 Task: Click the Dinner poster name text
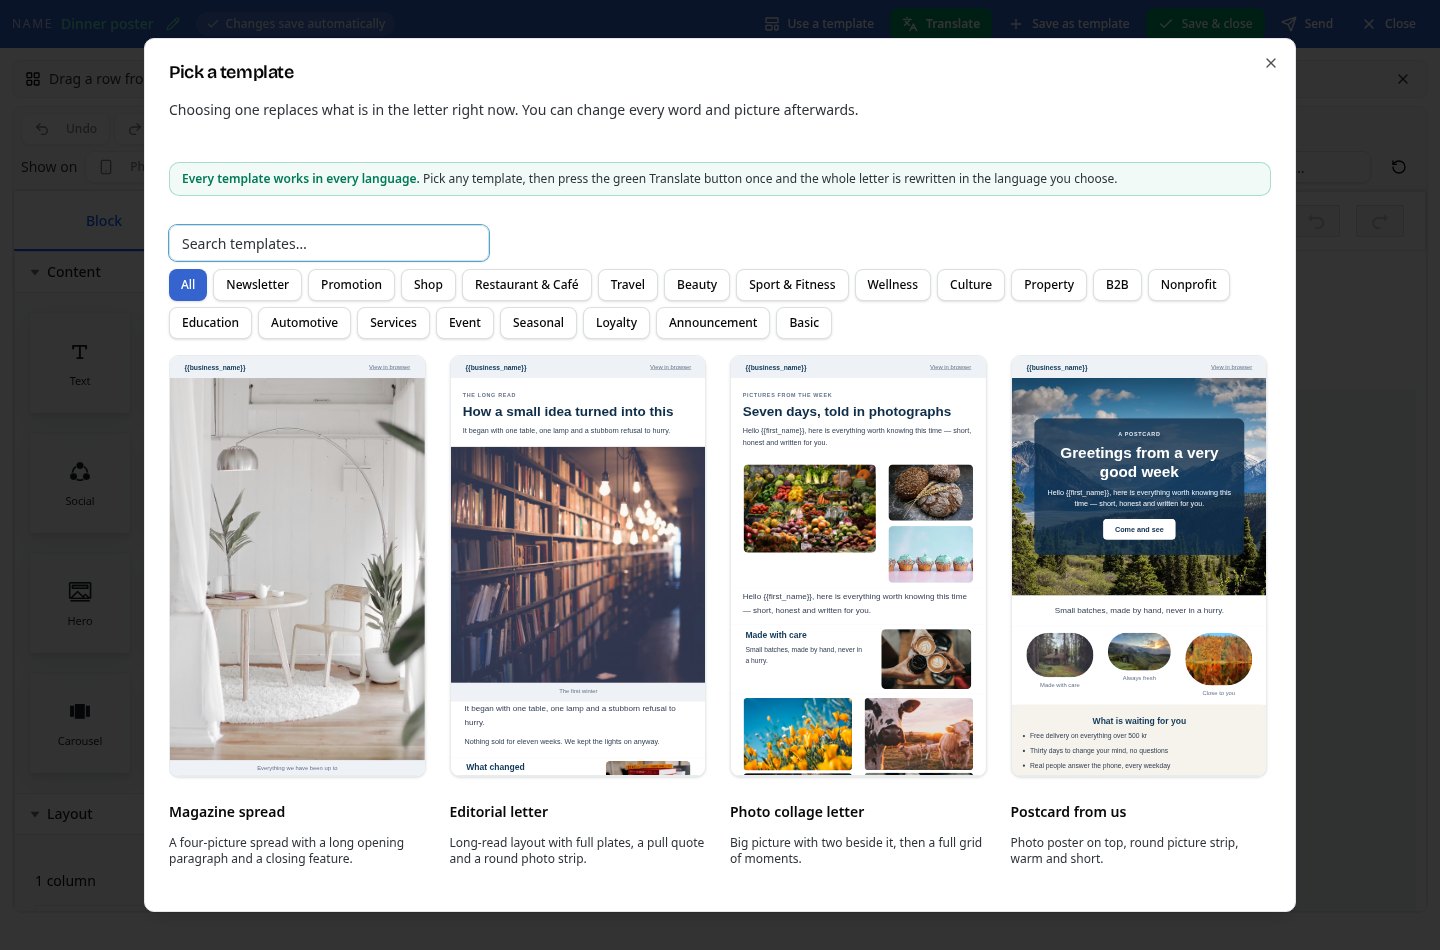click(x=107, y=23)
